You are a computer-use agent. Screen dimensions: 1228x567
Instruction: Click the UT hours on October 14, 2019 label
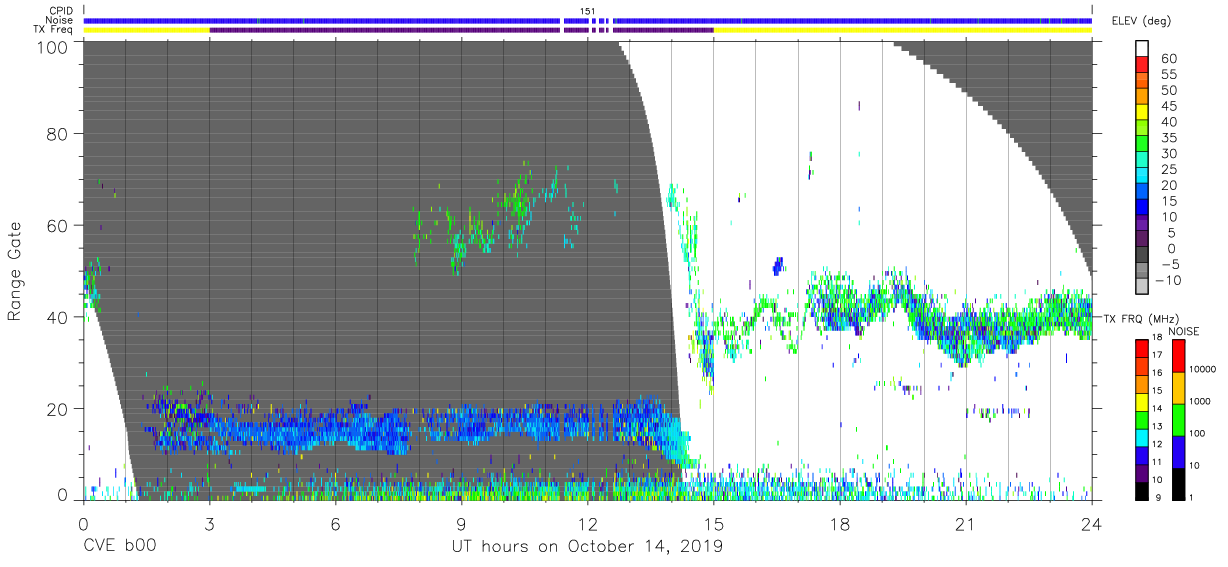pyautogui.click(x=588, y=547)
